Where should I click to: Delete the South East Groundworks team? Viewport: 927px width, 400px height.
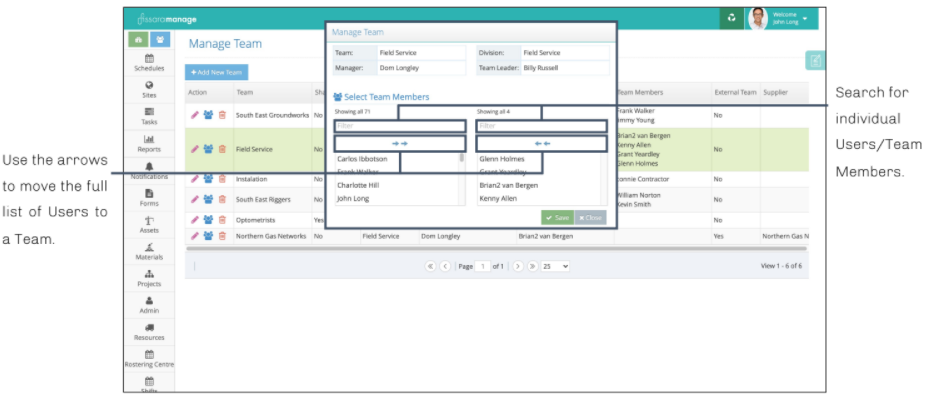pos(222,115)
